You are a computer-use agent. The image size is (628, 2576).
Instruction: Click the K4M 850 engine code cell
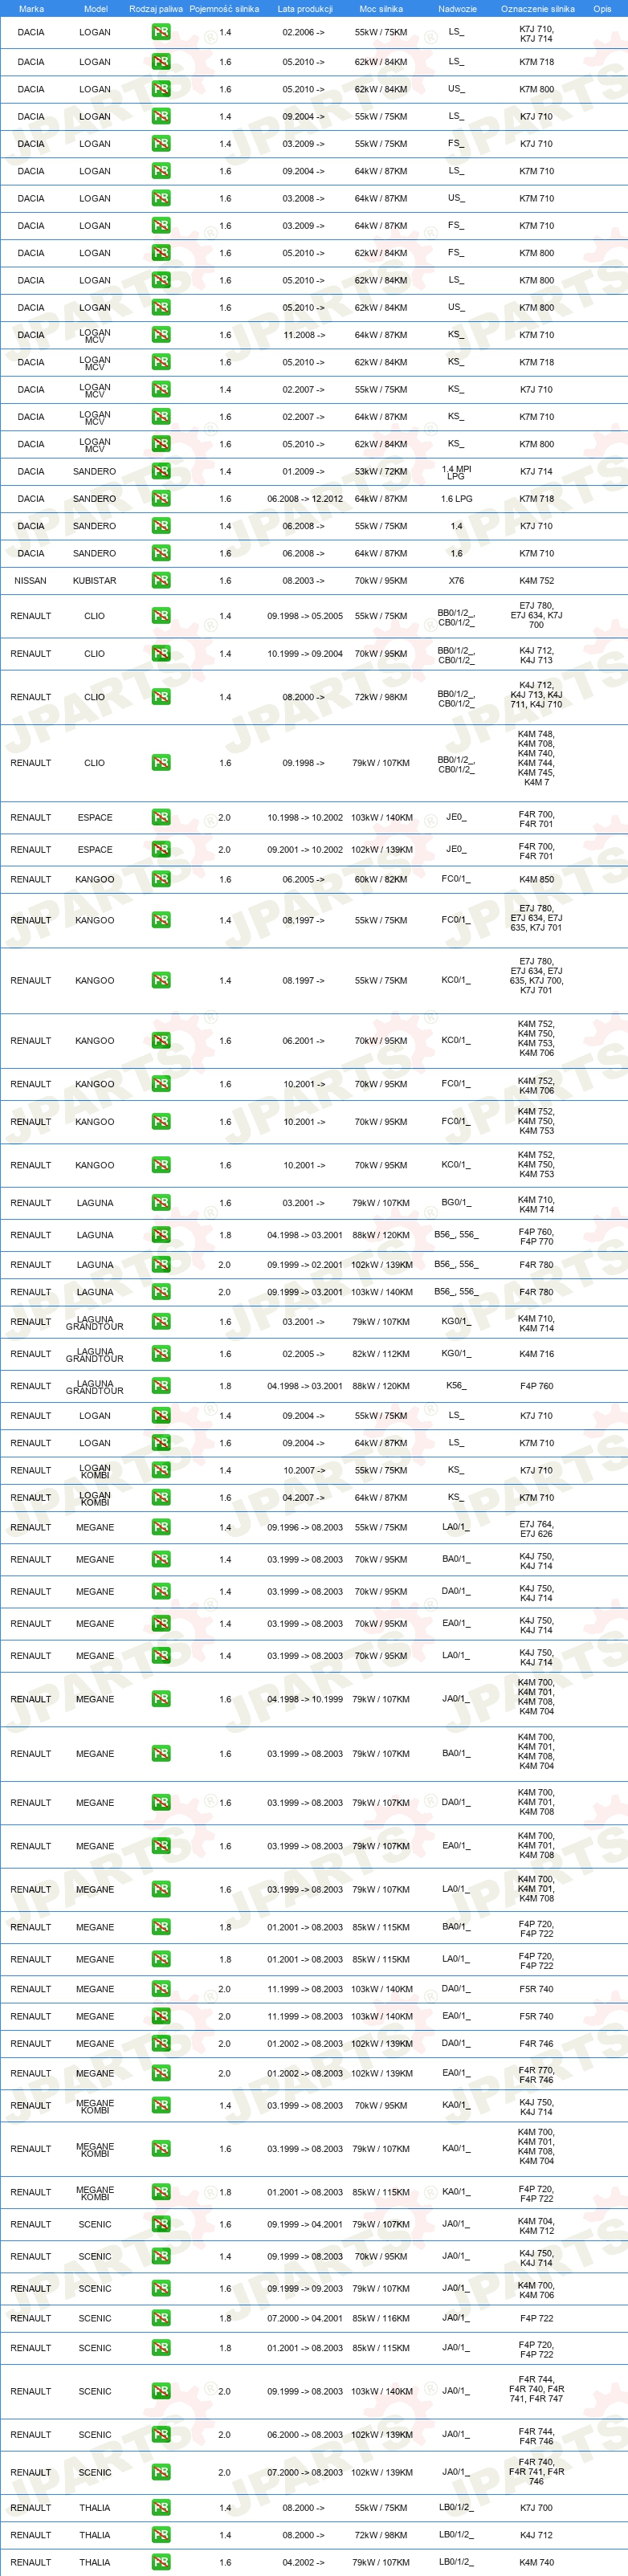coord(536,880)
